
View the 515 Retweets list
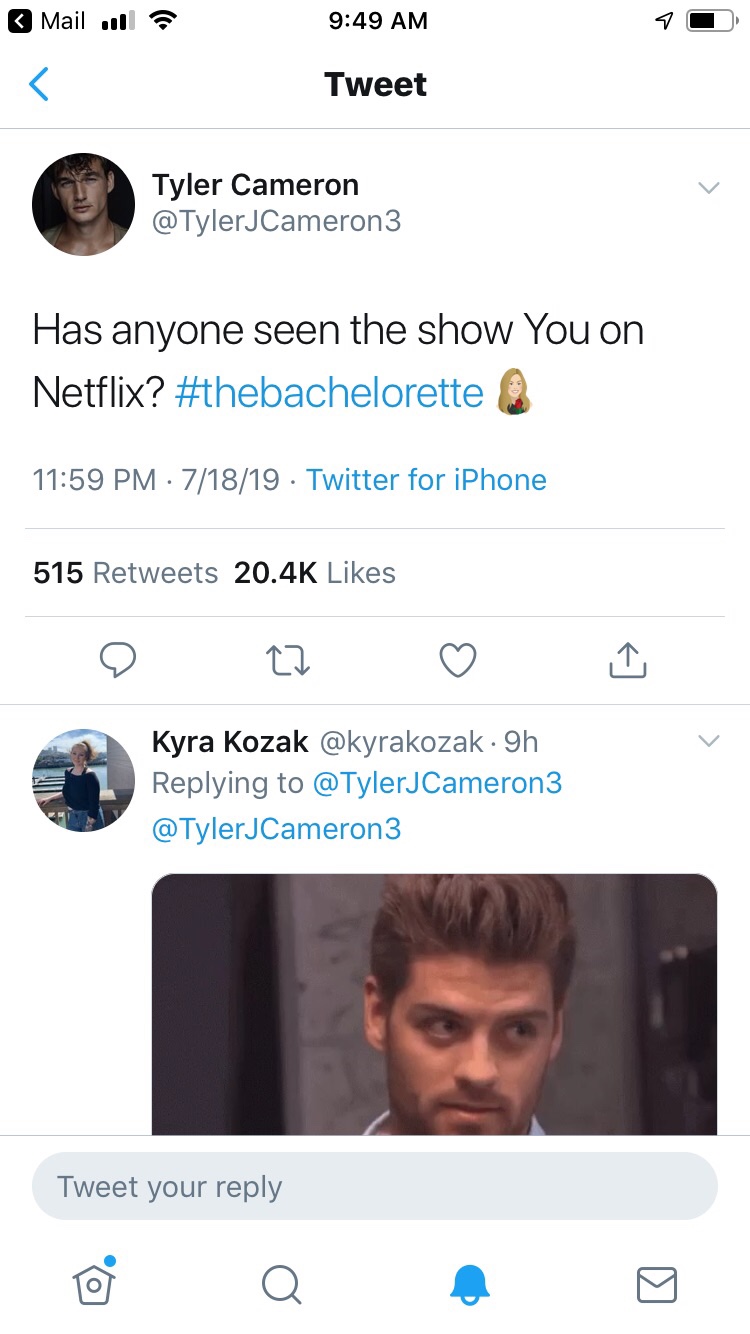(125, 573)
